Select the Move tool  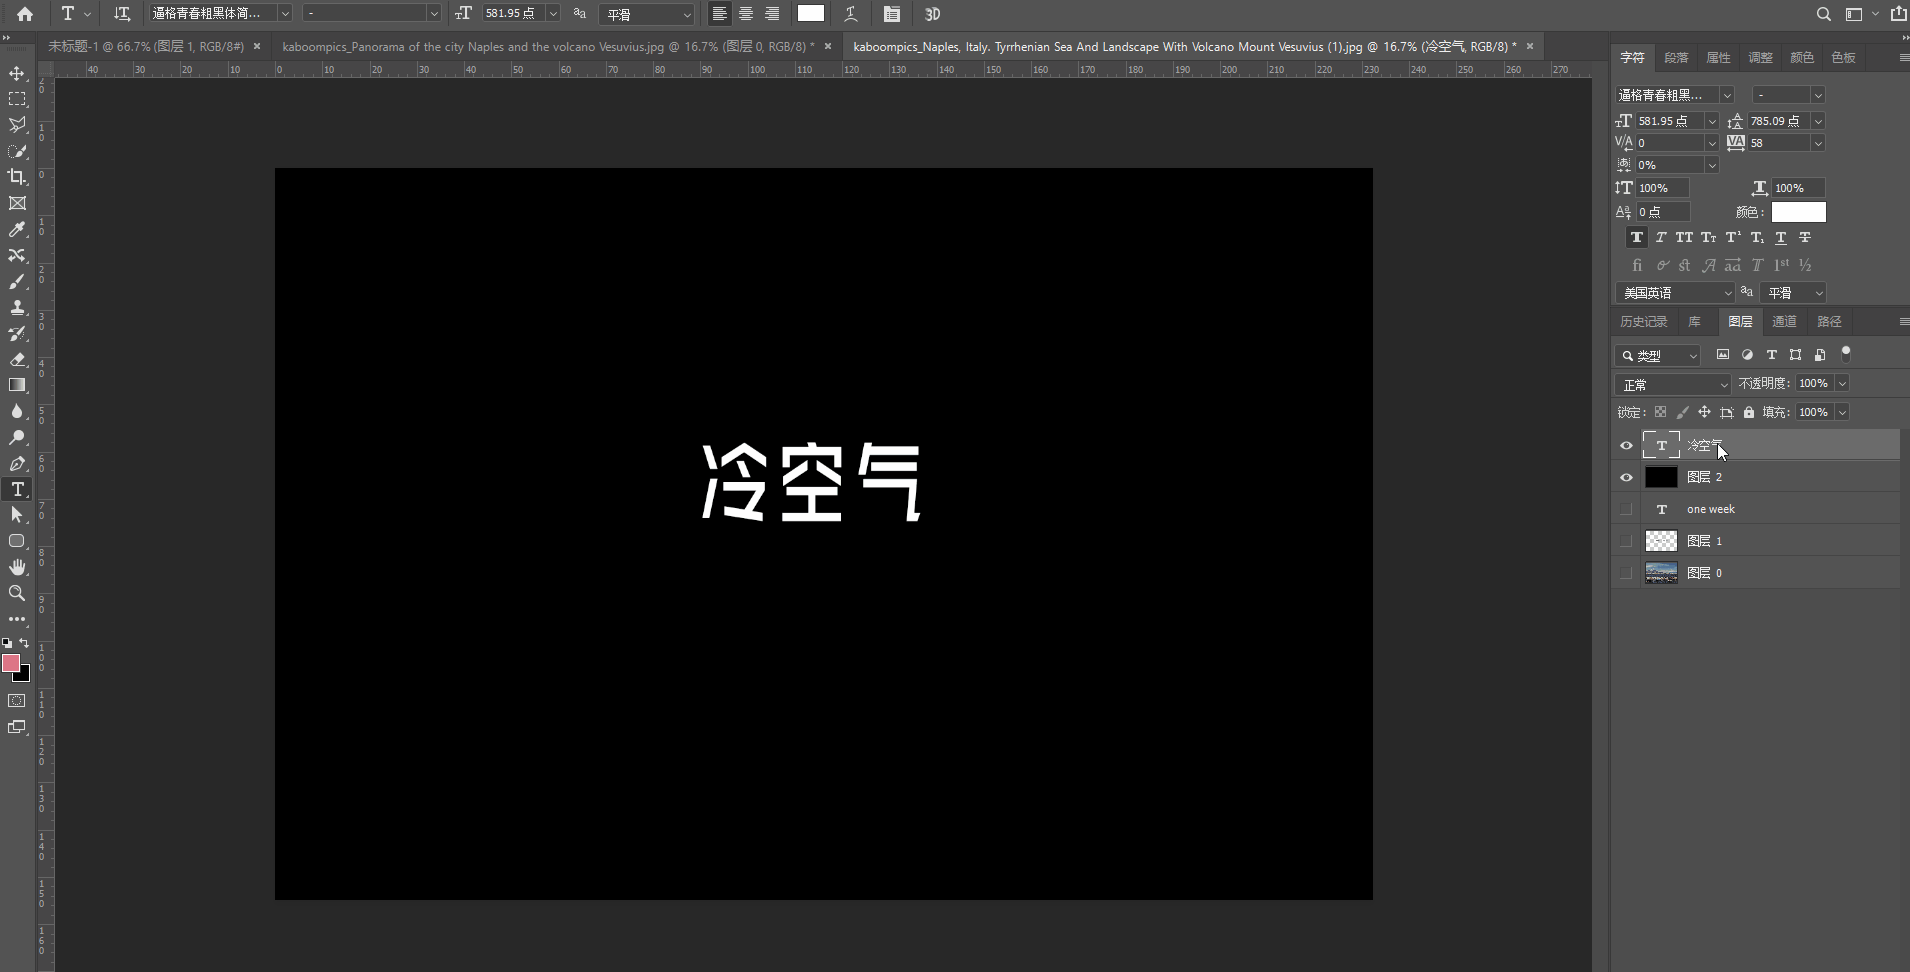pyautogui.click(x=17, y=73)
